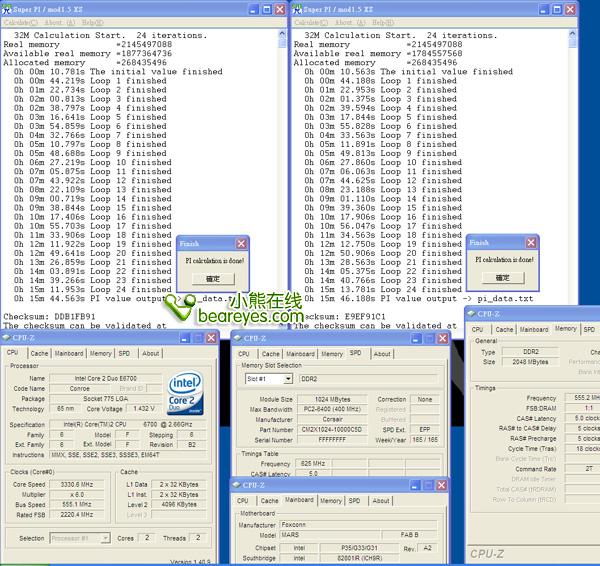Select the About tab in the Mainboard window
Viewport: 600px width, 566px height.
click(x=381, y=501)
